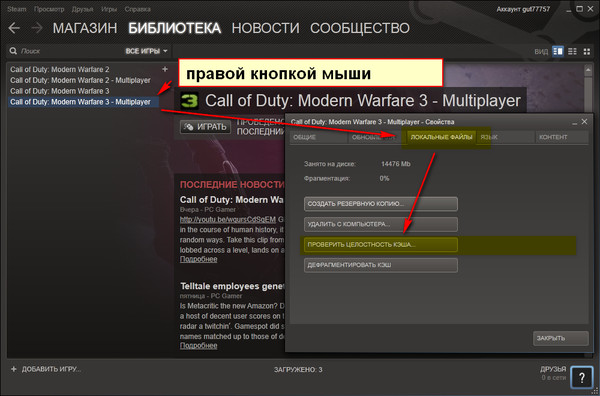This screenshot has height=396, width=600.
Task: Click СОЗДАТЬ РЕЗЕРВНУЮ КОПИЮ button
Action: tap(381, 204)
